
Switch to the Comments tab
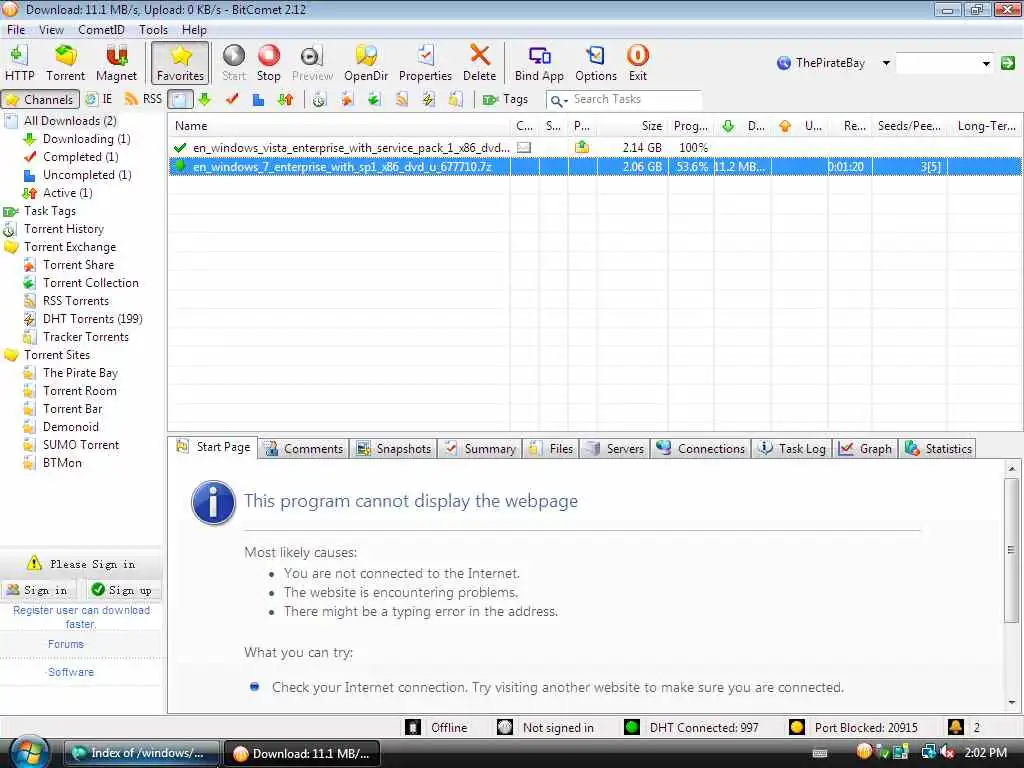point(304,449)
